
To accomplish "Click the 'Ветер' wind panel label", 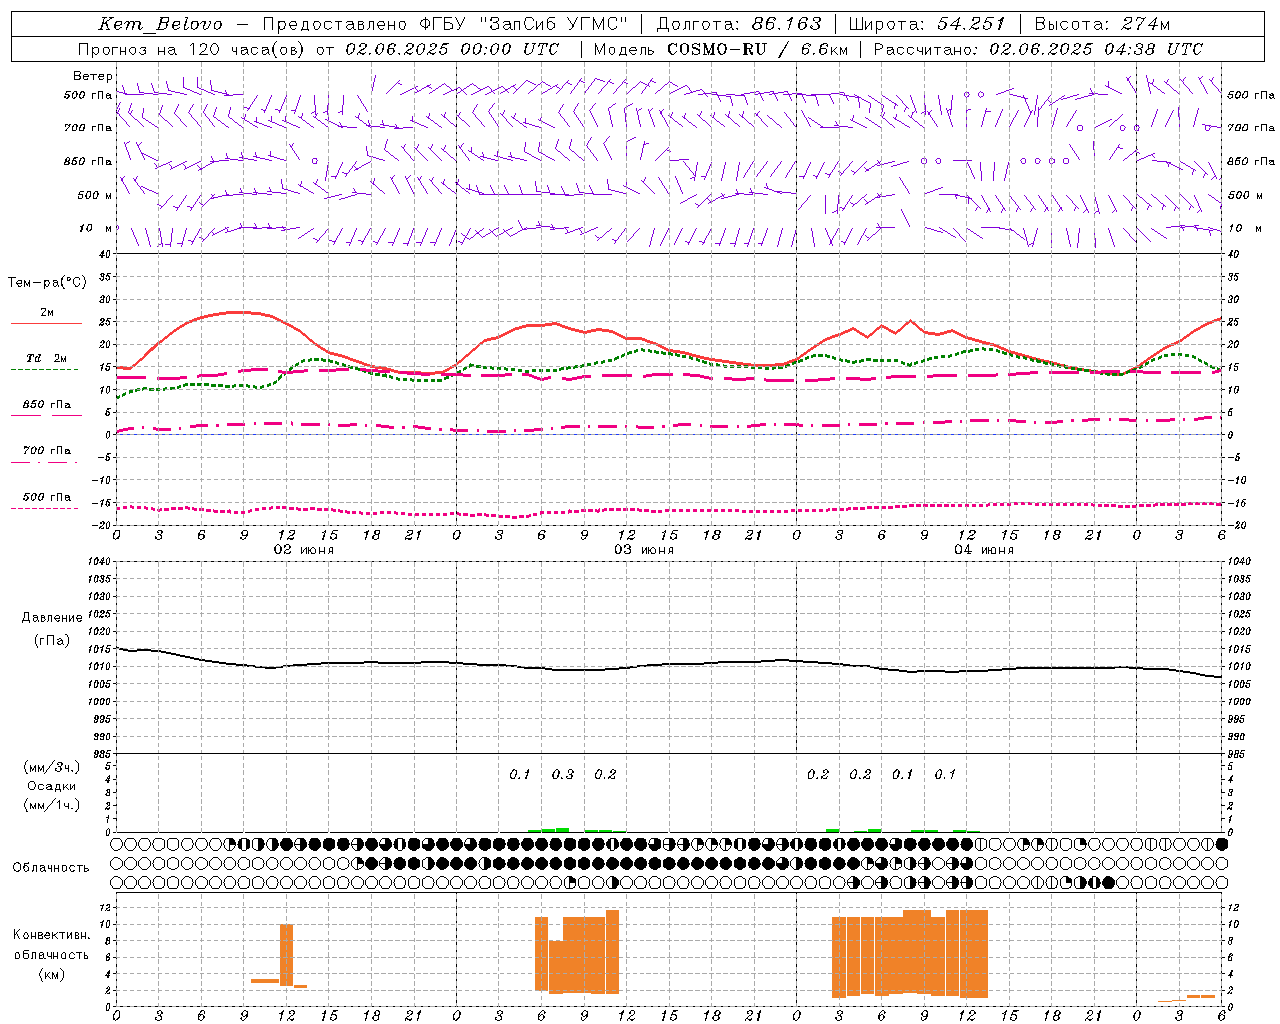I will [x=92, y=76].
